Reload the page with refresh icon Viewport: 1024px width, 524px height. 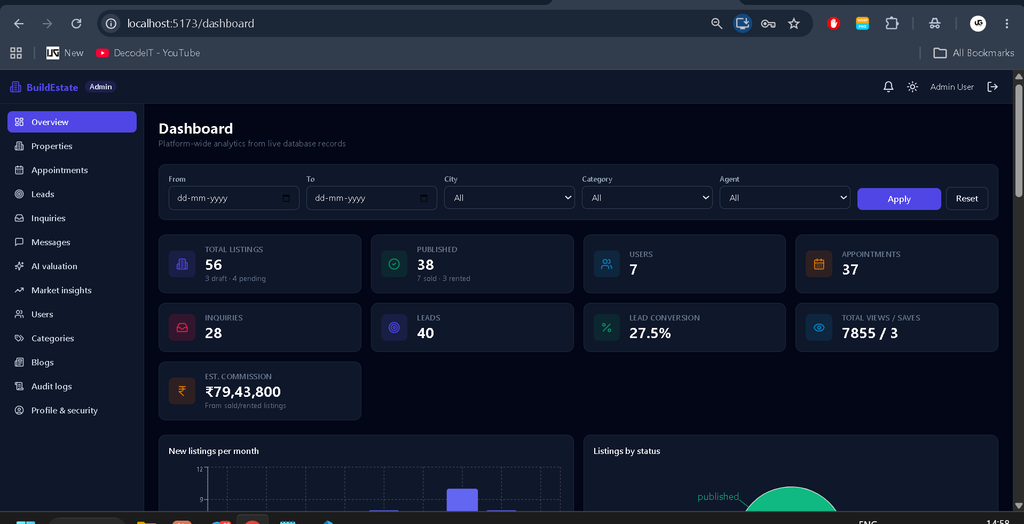pyautogui.click(x=76, y=24)
